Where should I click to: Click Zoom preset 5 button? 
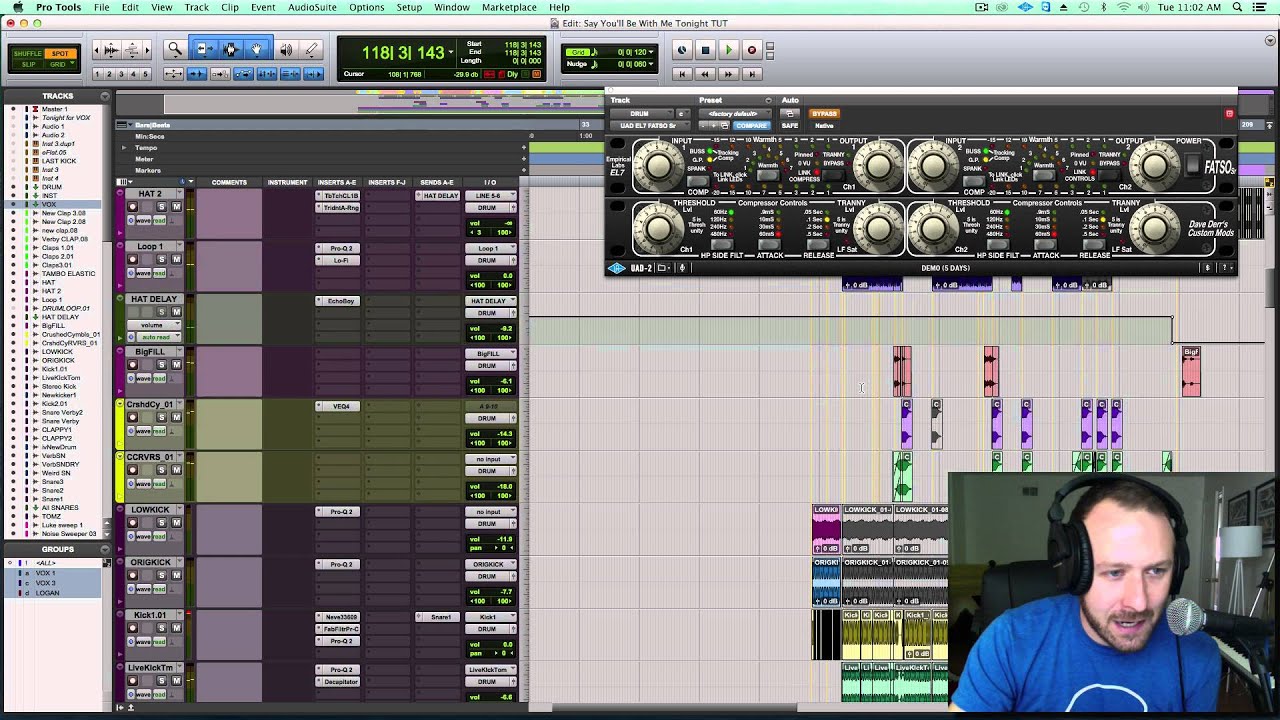point(146,74)
